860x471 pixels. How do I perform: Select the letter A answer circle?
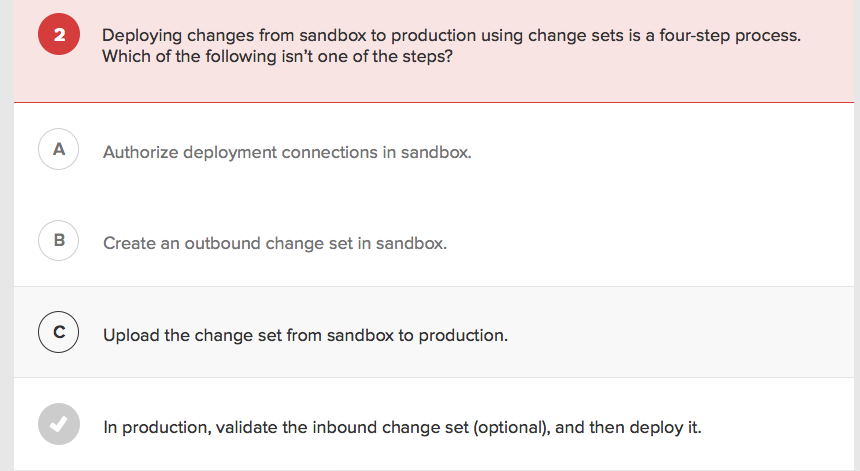[x=59, y=150]
